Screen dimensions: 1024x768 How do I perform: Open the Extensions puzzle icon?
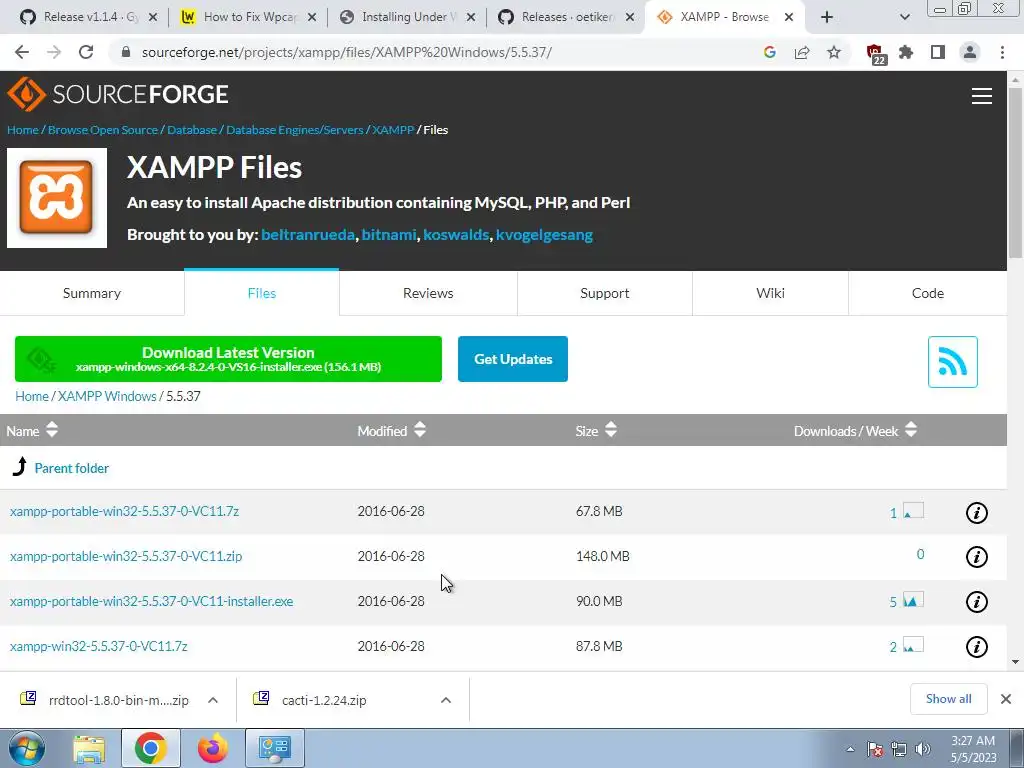click(906, 52)
